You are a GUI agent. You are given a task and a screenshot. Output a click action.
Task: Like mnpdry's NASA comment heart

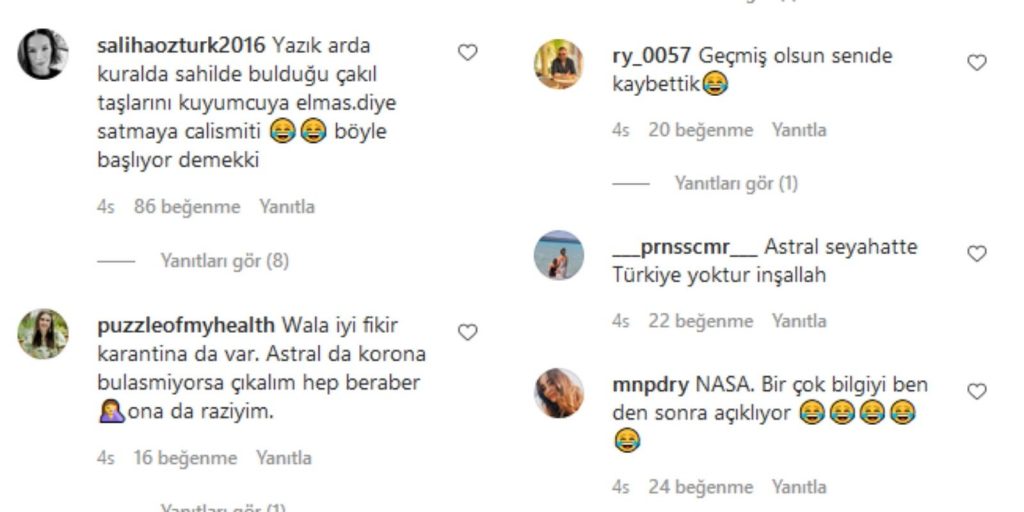point(976,392)
